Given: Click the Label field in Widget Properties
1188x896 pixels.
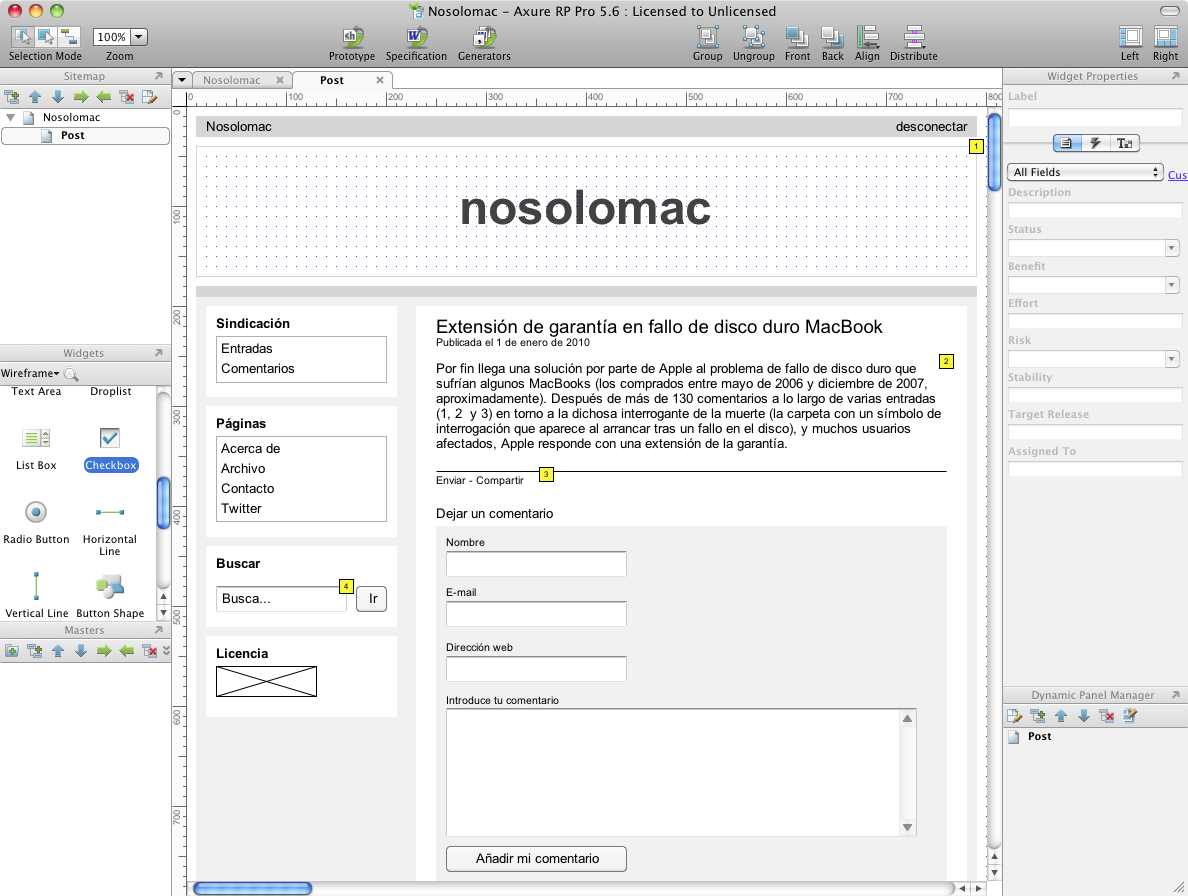Looking at the screenshot, I should point(1095,117).
